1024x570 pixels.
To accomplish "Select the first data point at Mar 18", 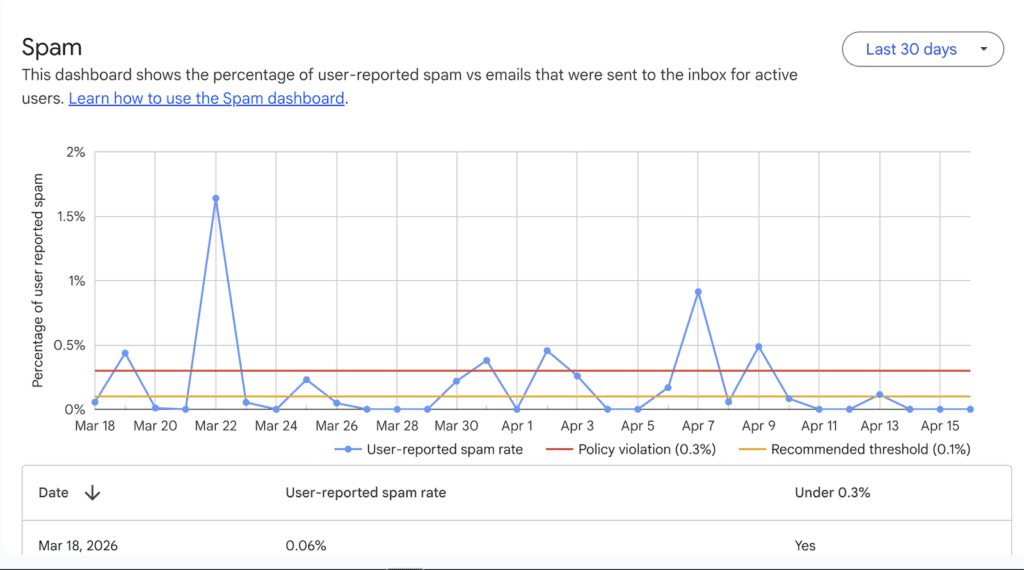I will [95, 402].
